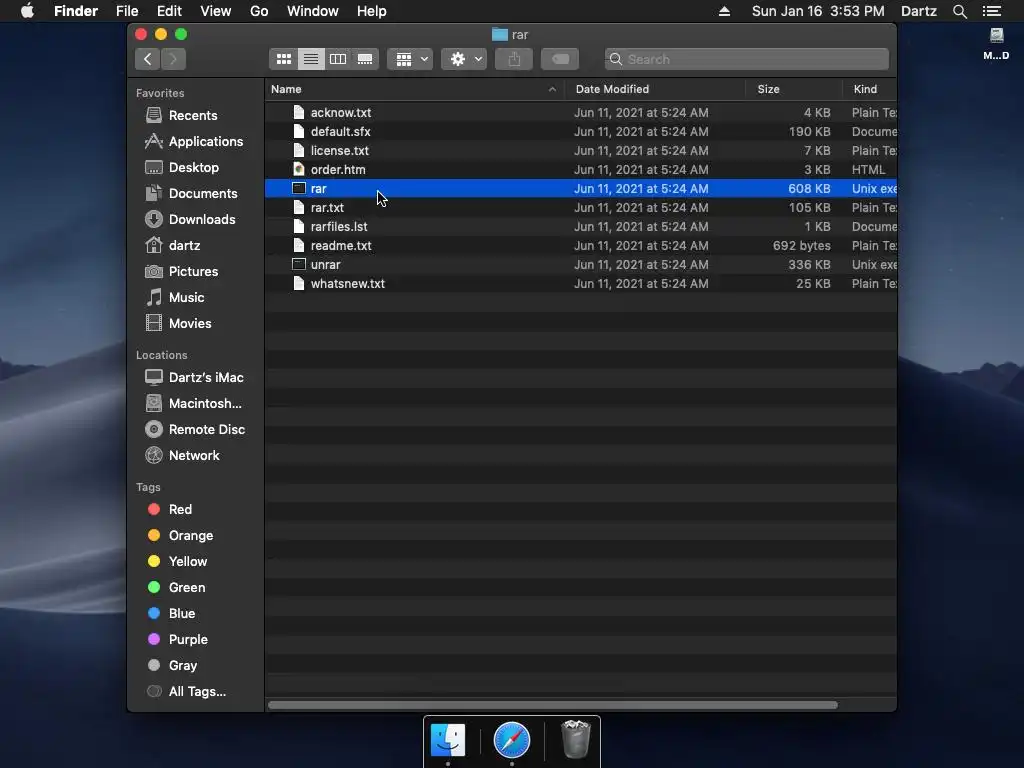This screenshot has height=768, width=1024.
Task: Switch to list view in toolbar
Action: (311, 59)
